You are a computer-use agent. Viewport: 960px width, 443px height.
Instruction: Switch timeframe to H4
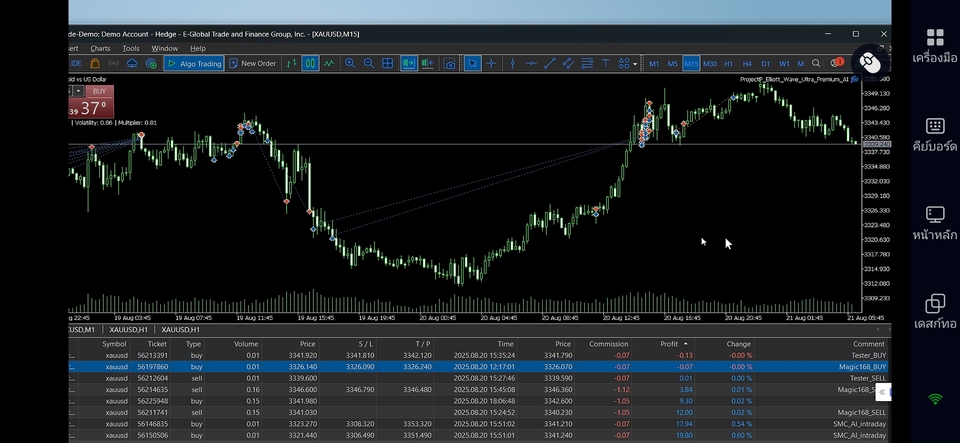(747, 63)
